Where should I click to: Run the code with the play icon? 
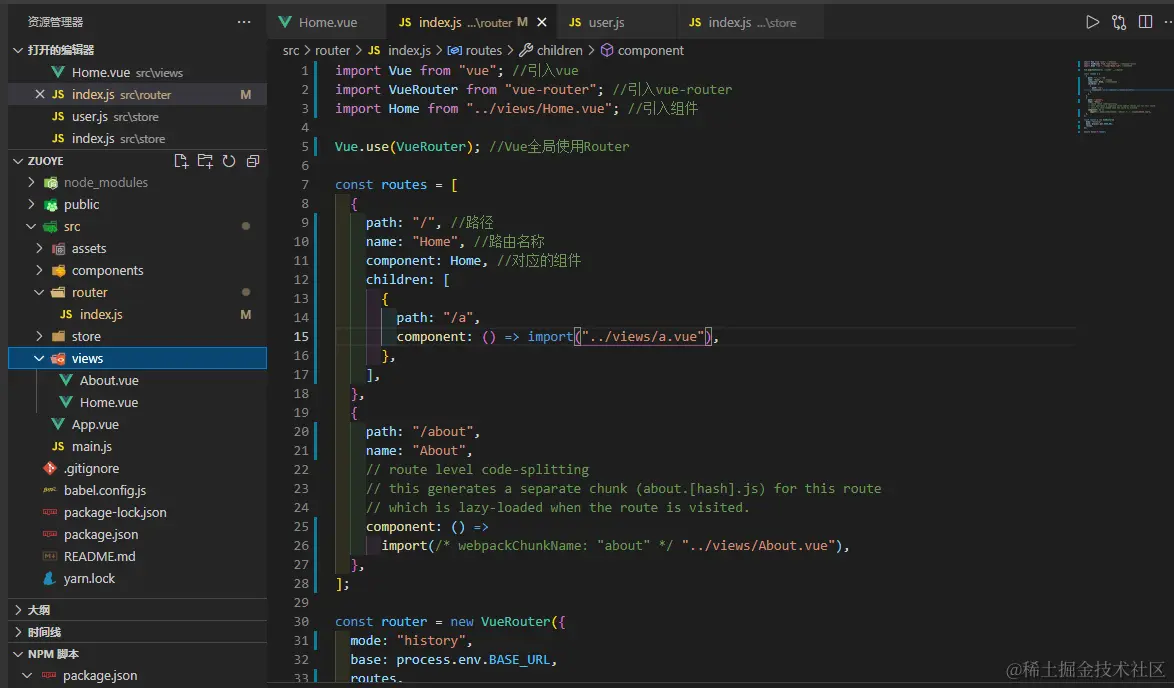pos(1092,22)
